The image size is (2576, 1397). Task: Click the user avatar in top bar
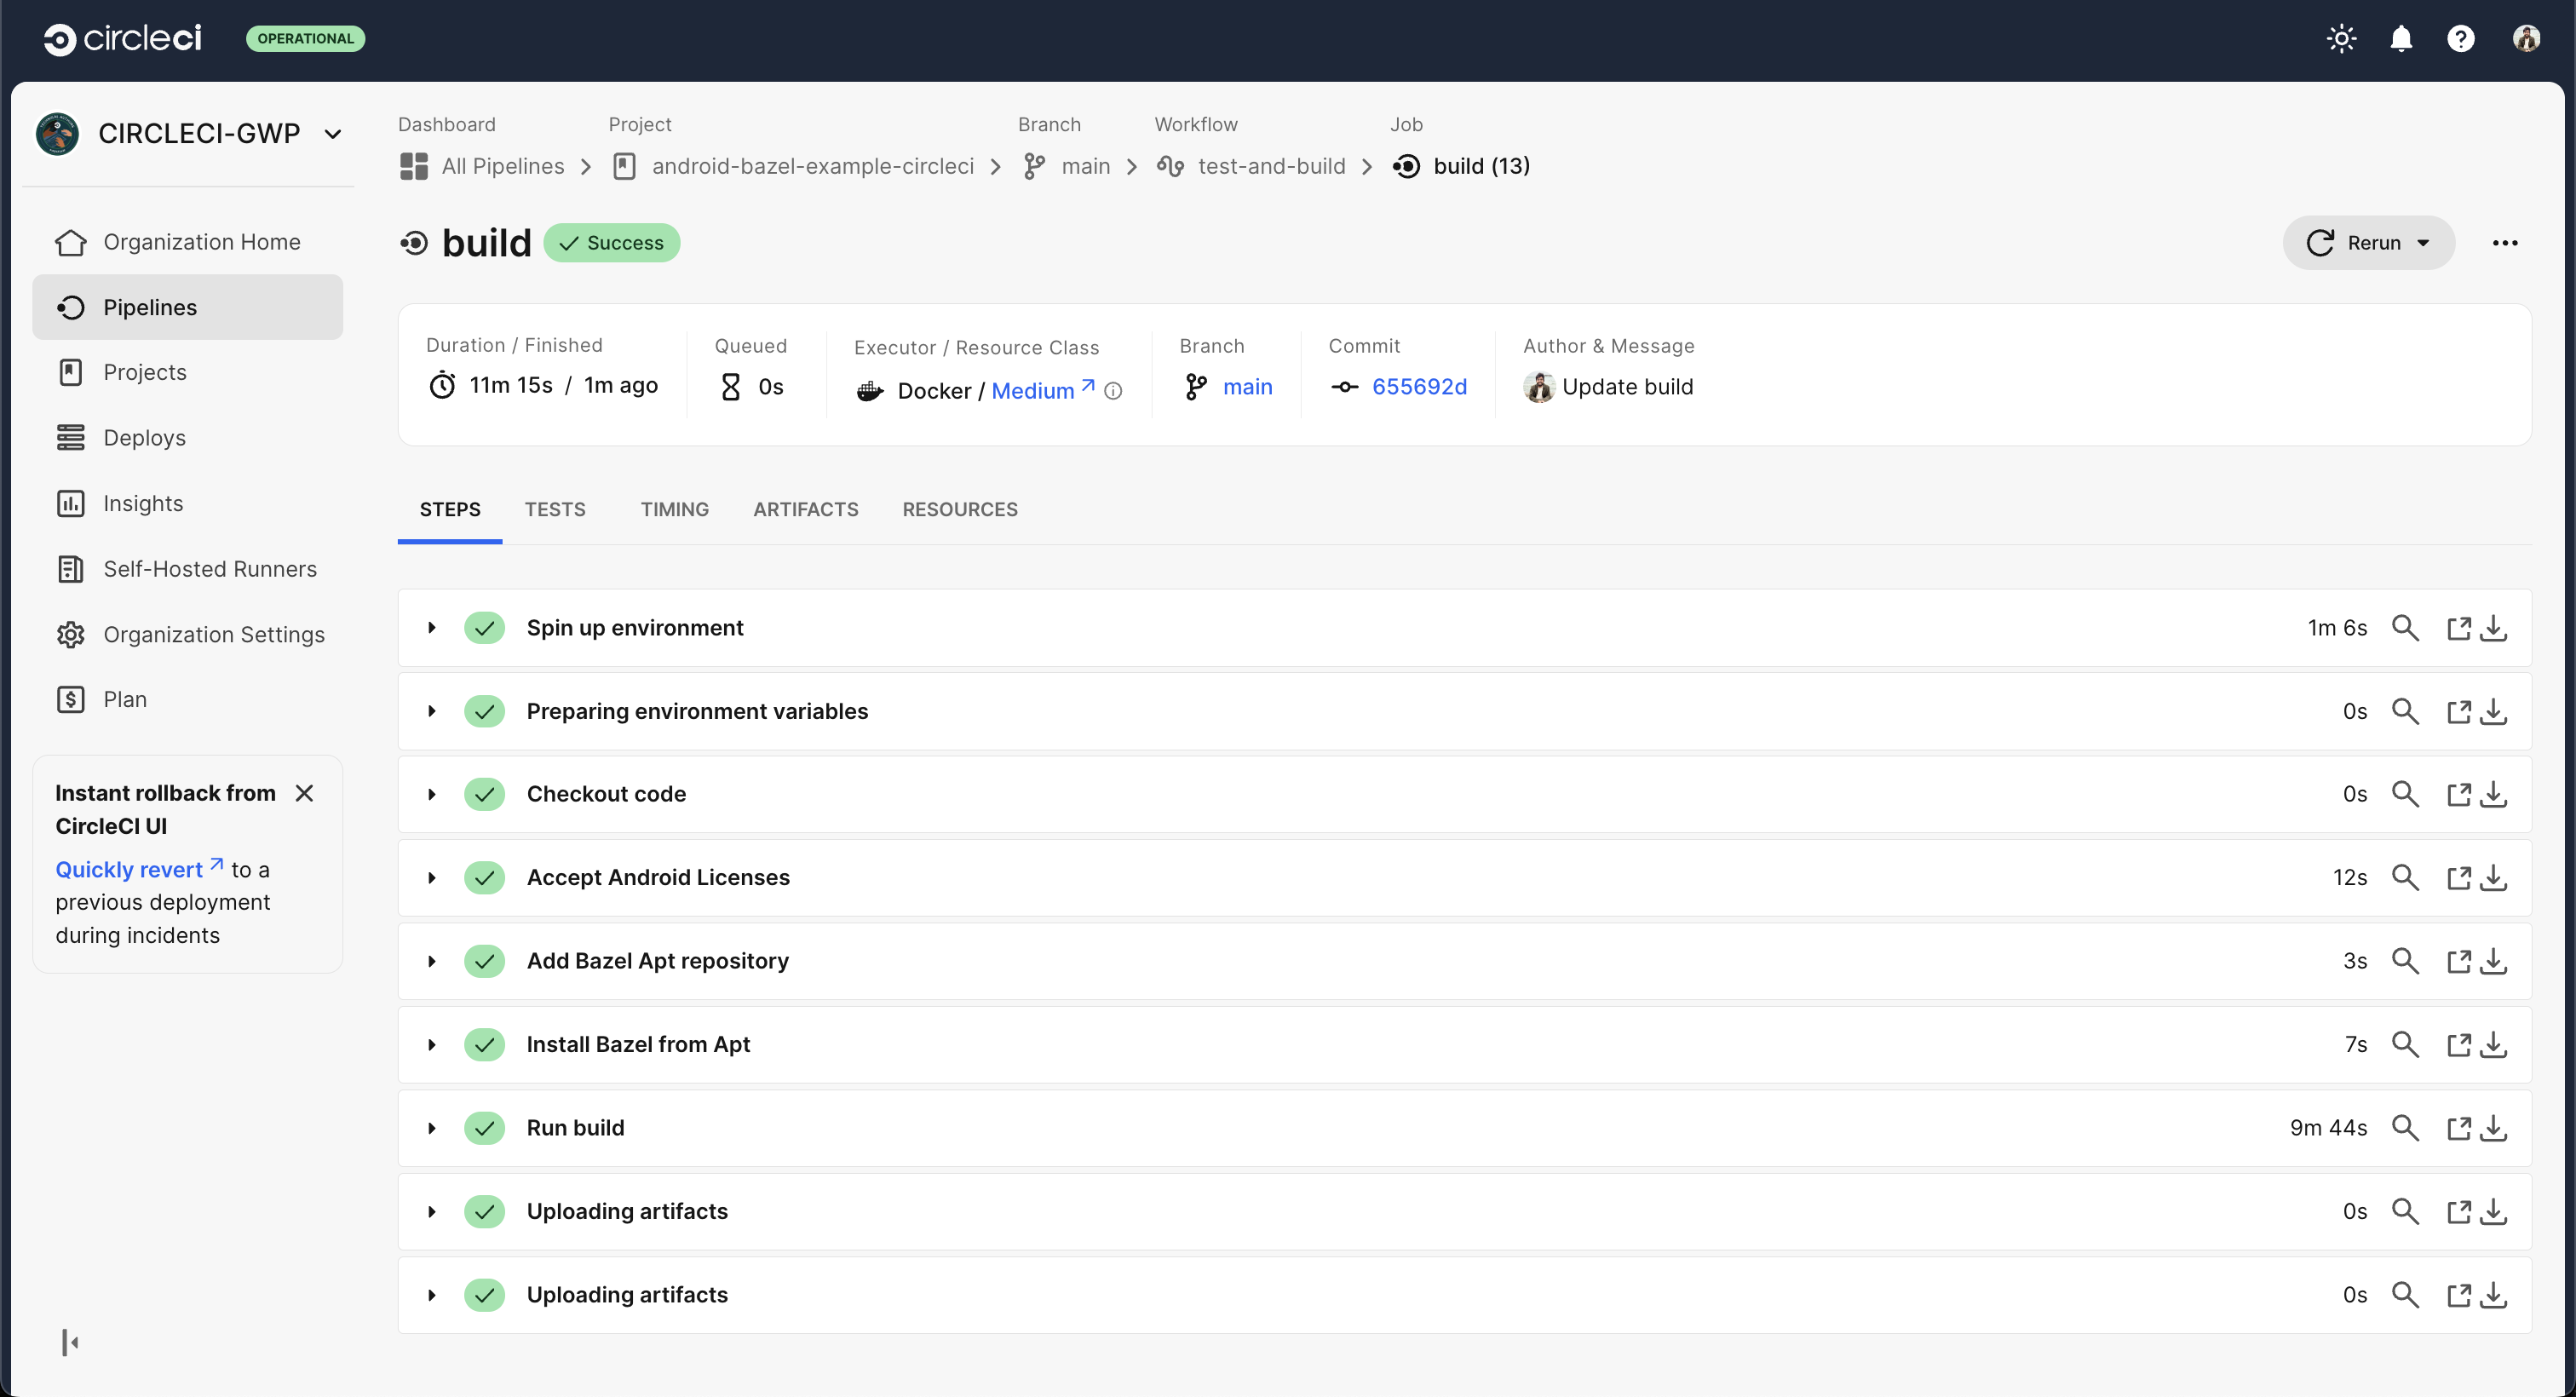pos(2526,39)
